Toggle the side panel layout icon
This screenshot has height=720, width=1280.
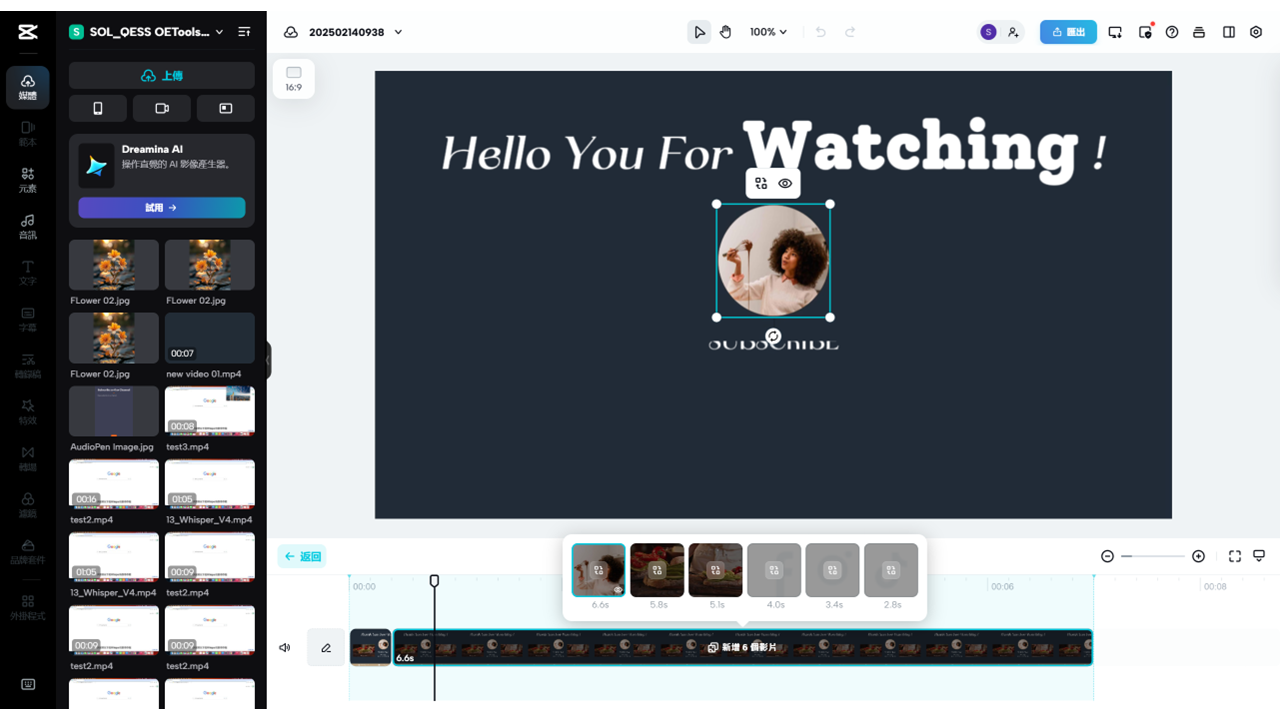(x=1229, y=32)
